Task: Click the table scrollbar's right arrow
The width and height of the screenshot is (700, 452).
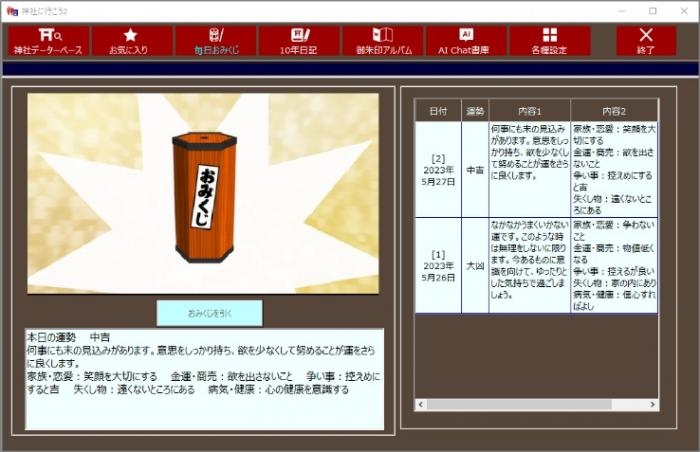Action: click(x=652, y=405)
